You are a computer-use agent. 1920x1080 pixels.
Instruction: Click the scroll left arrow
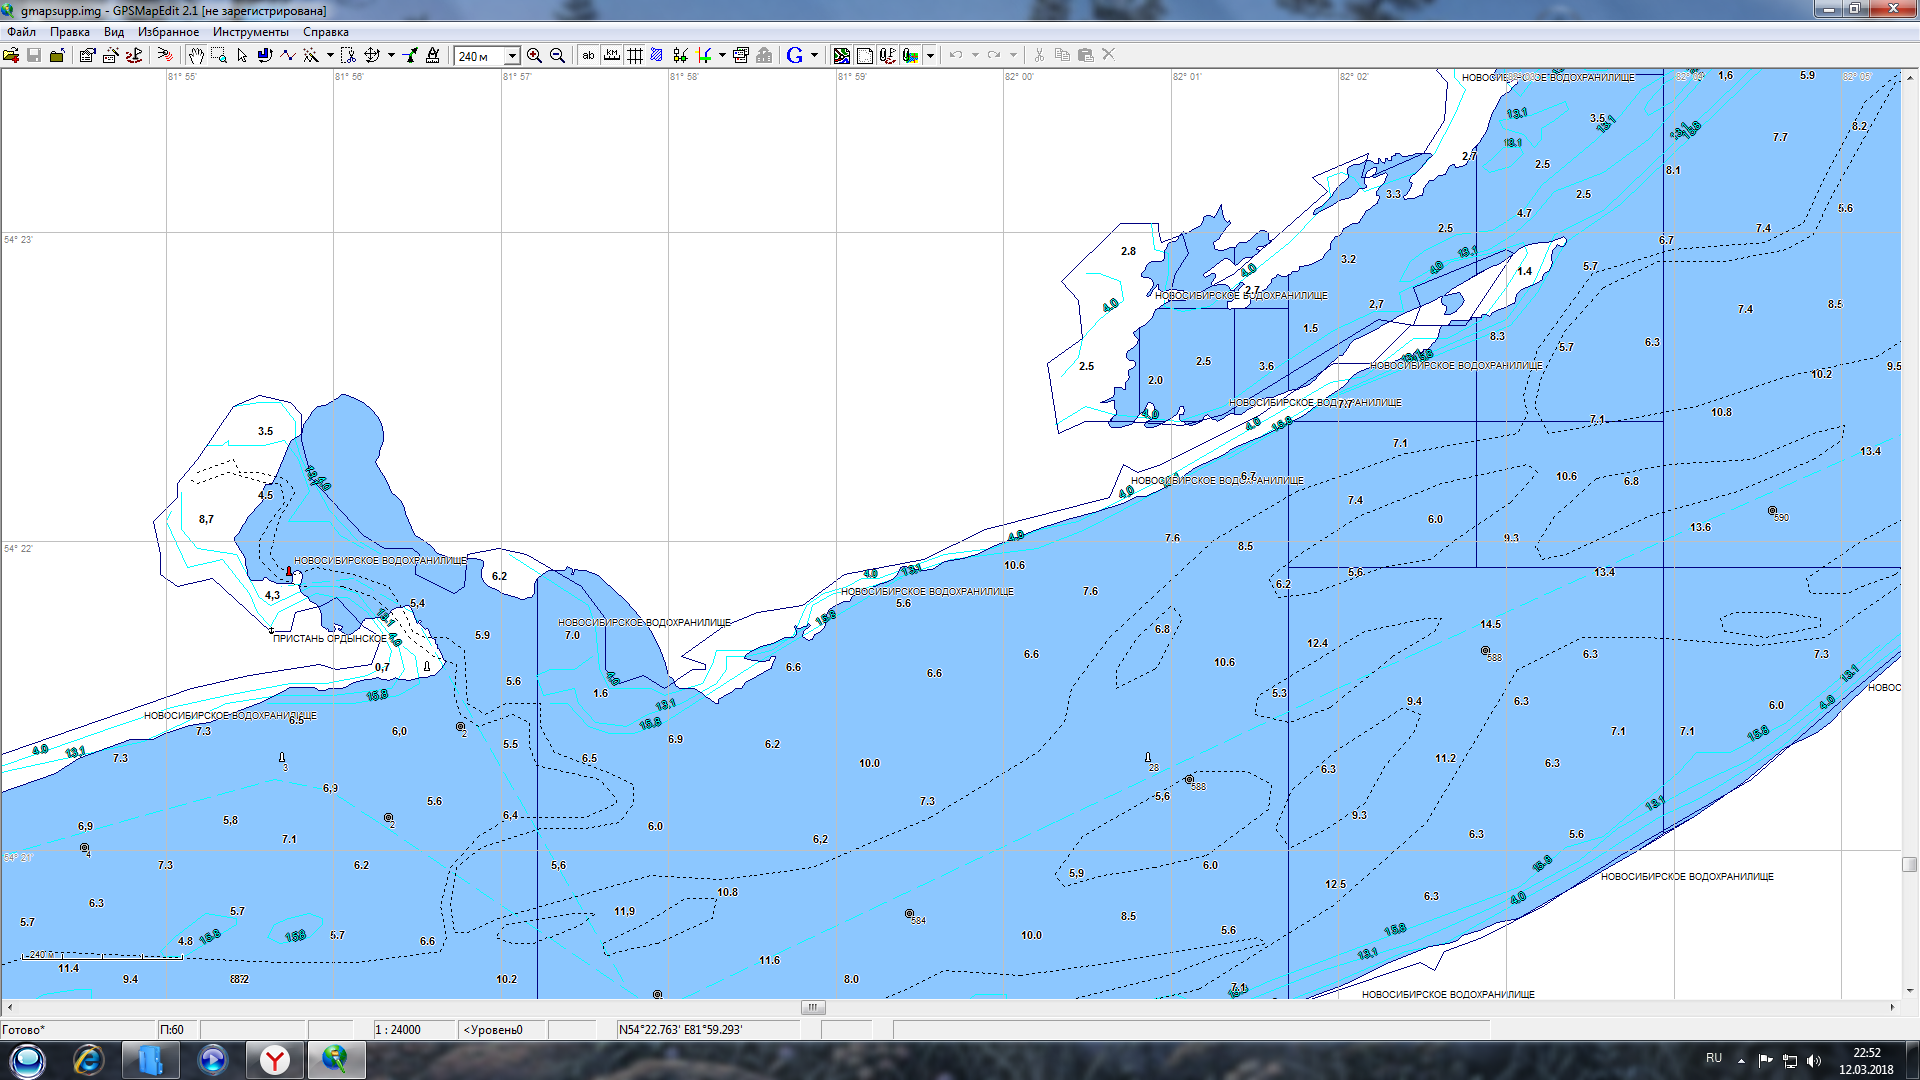click(10, 1007)
